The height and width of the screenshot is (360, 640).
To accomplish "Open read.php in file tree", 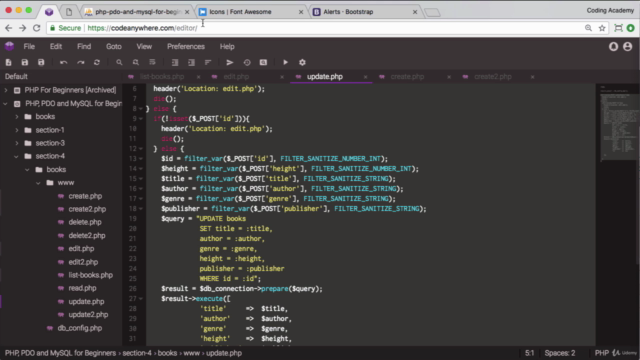I will click(82, 288).
